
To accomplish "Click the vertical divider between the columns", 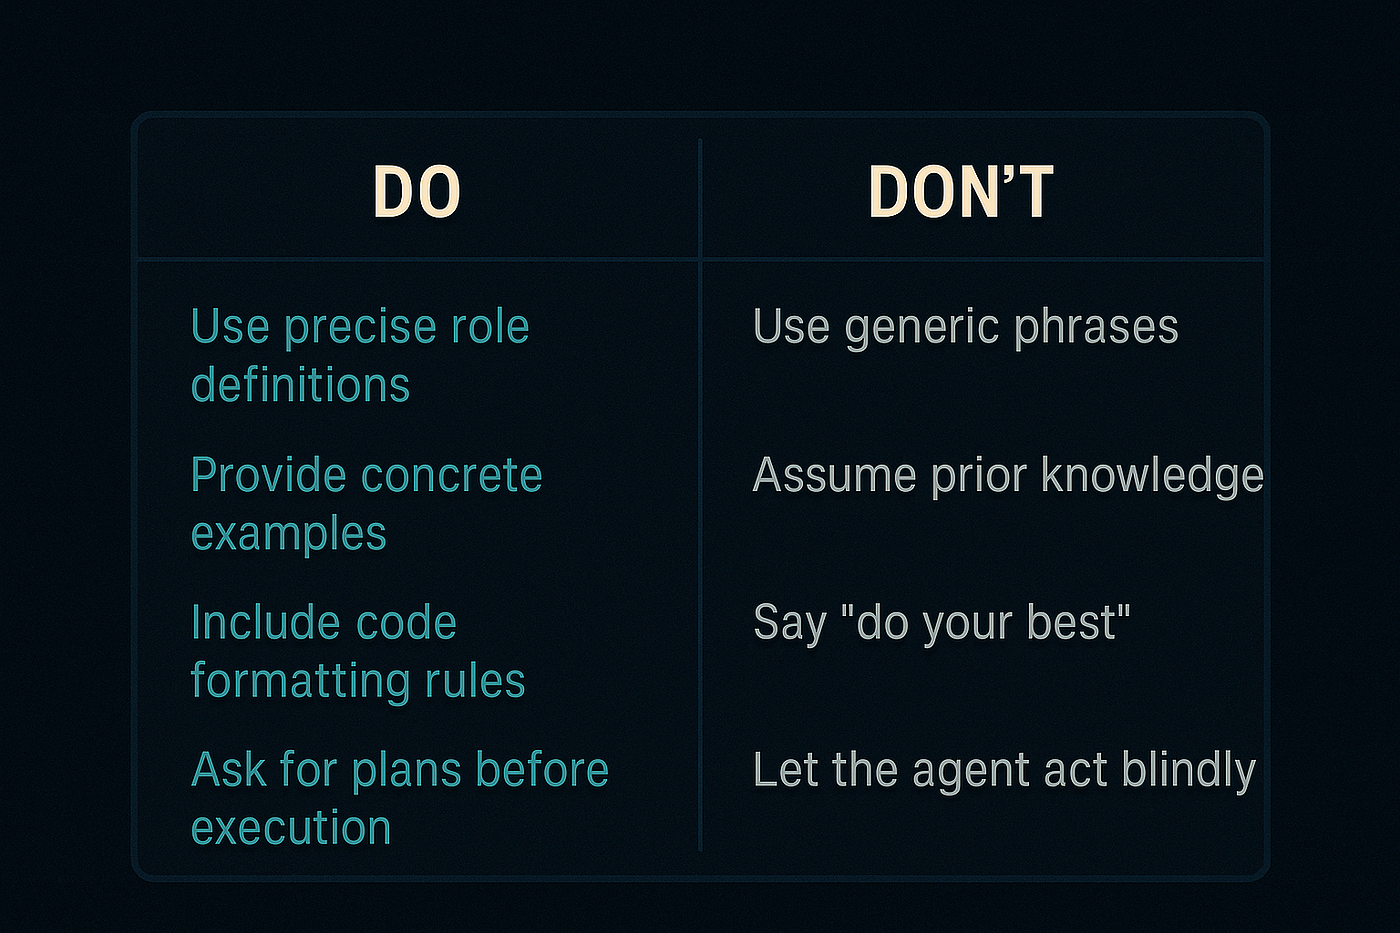I will (x=700, y=495).
